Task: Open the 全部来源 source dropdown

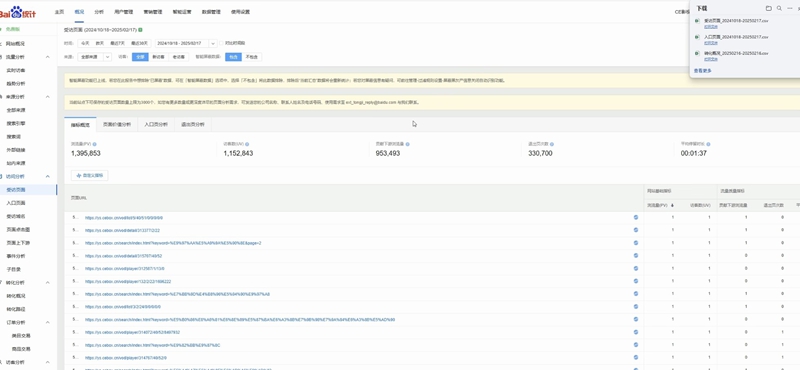Action: [94, 57]
